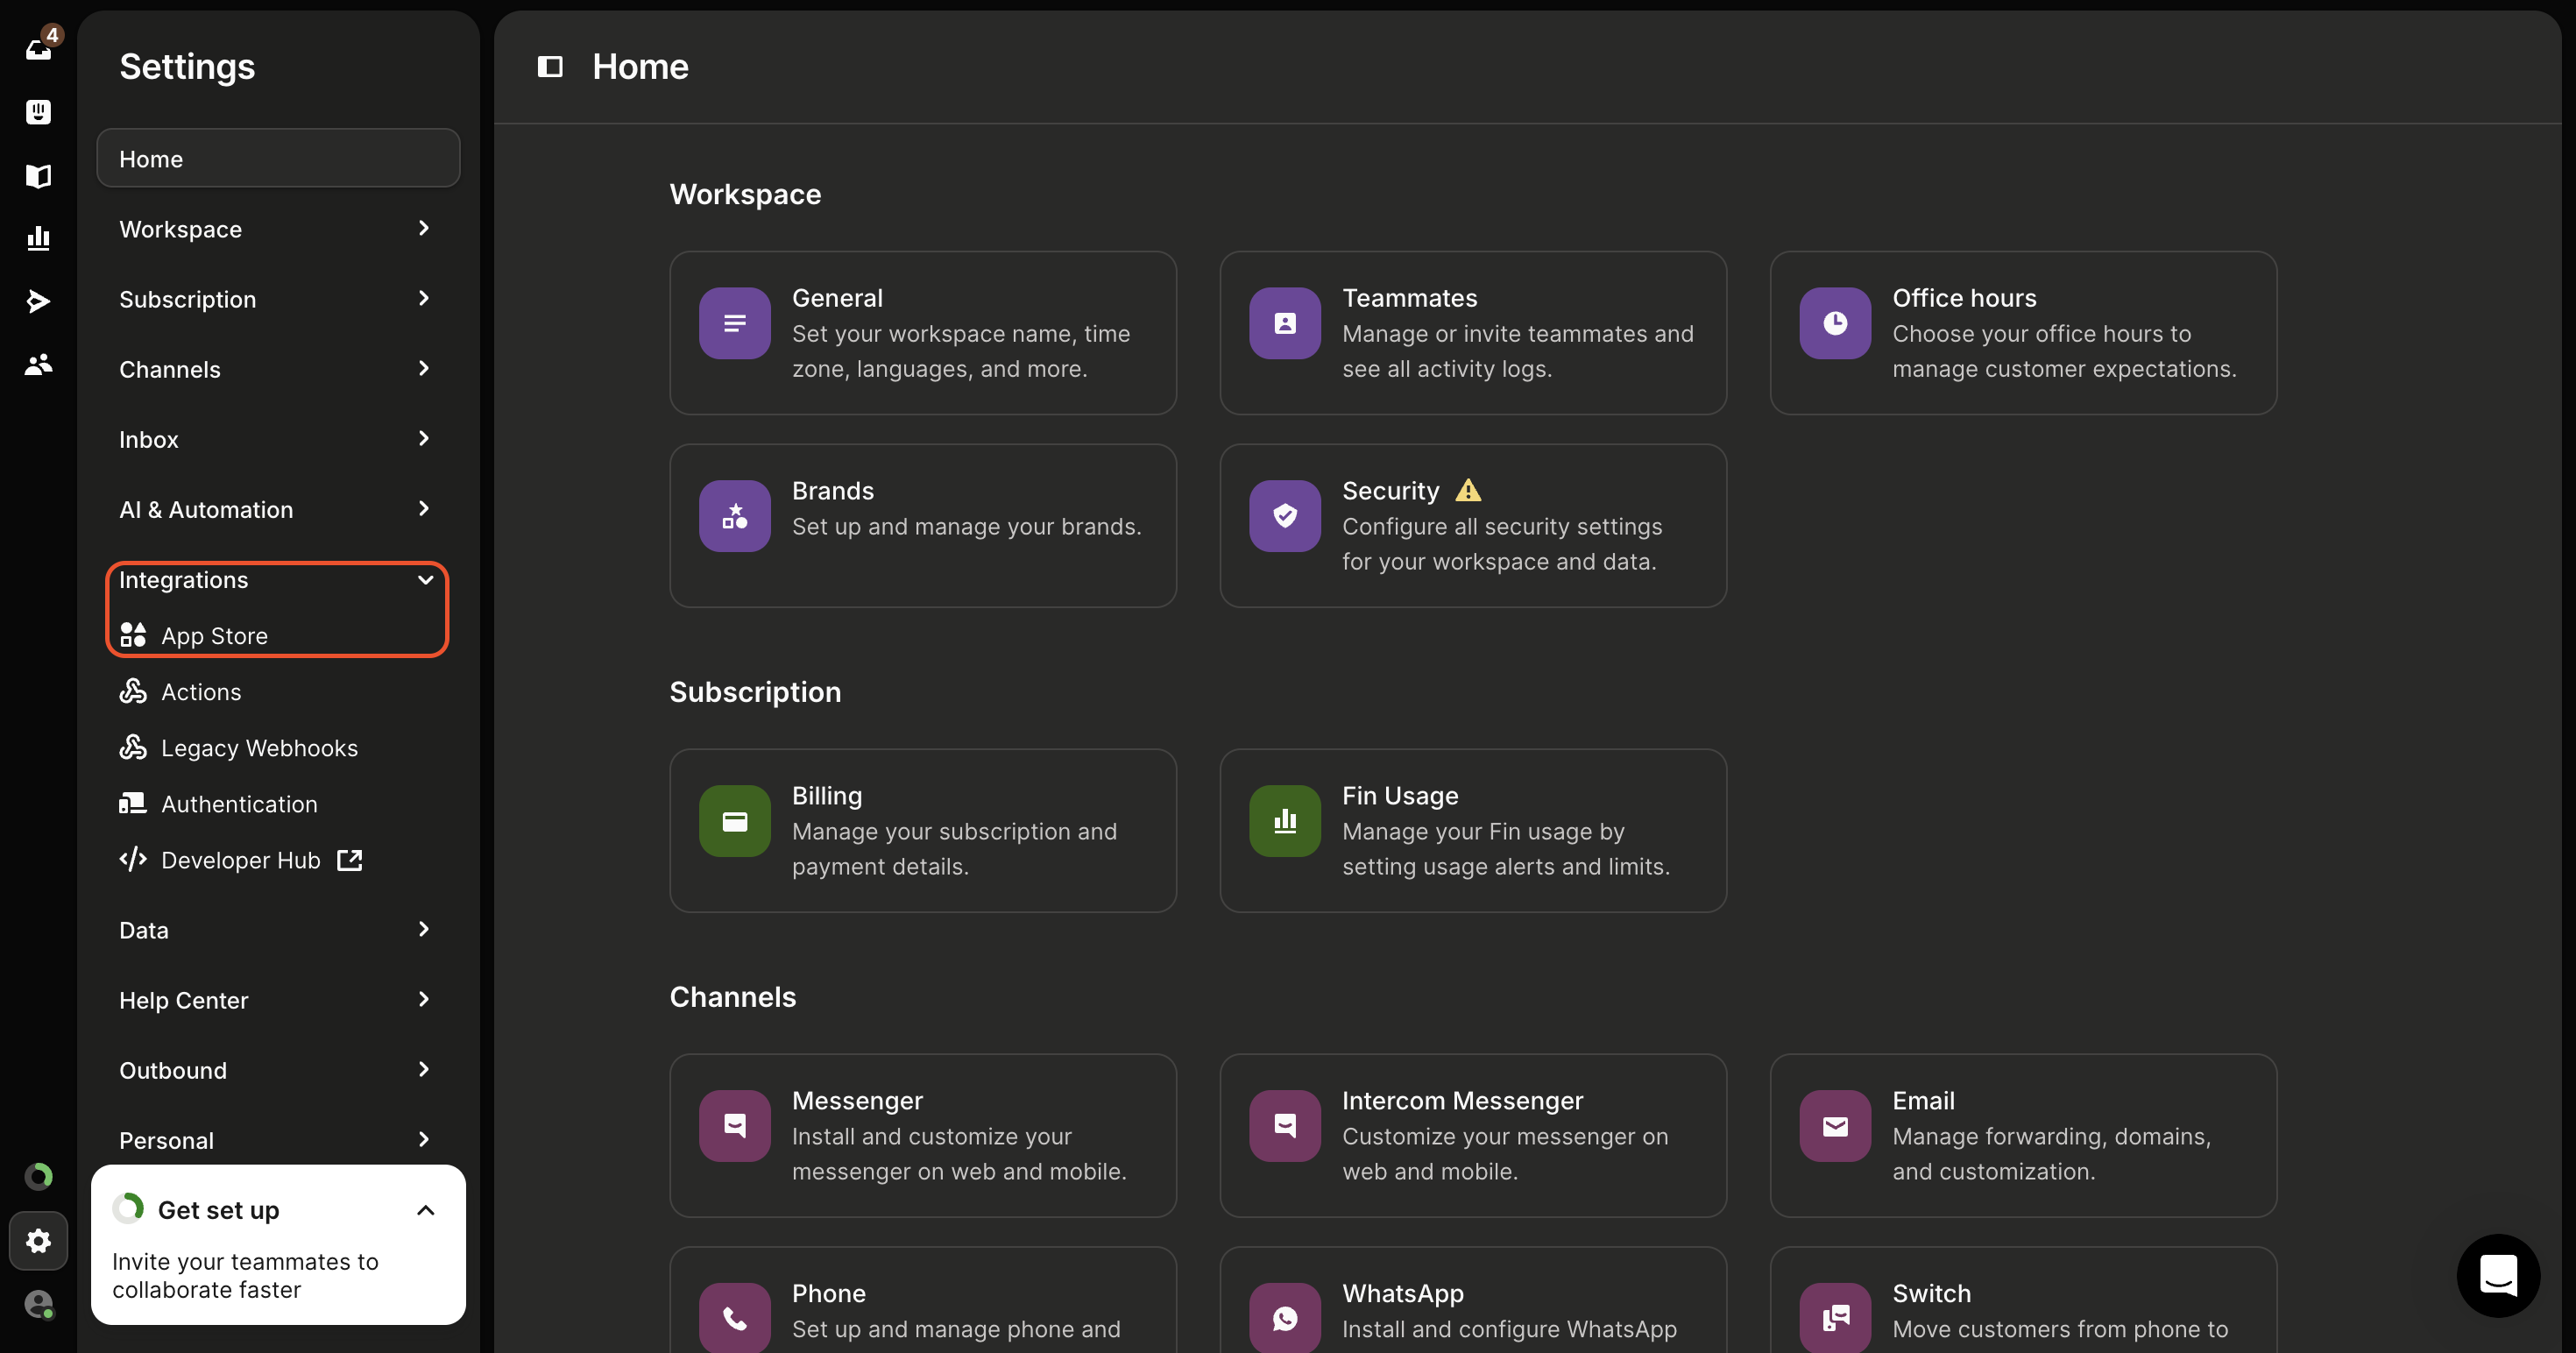The height and width of the screenshot is (1353, 2576).
Task: Expand the Personal section chevron
Action: 424,1139
